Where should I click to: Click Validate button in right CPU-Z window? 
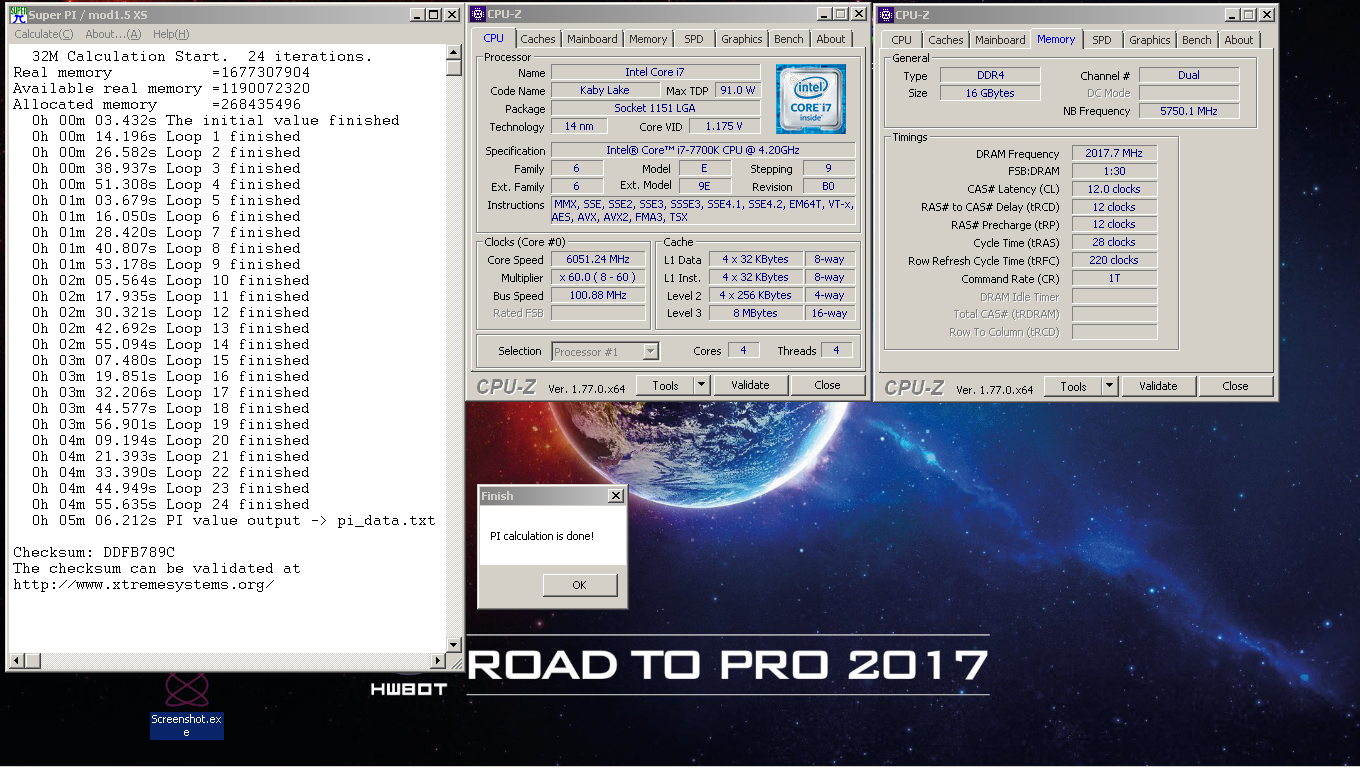[1158, 386]
